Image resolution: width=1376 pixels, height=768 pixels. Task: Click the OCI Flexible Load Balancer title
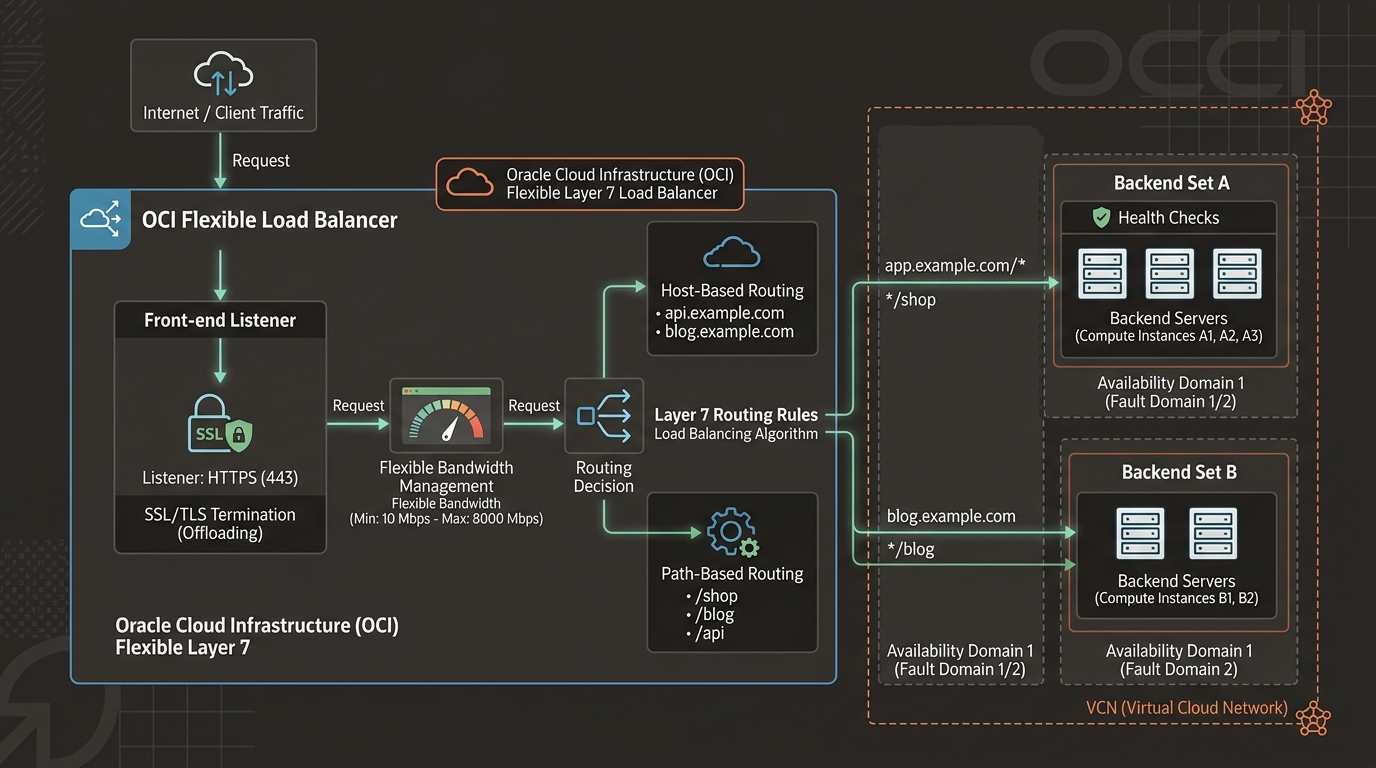(x=270, y=220)
